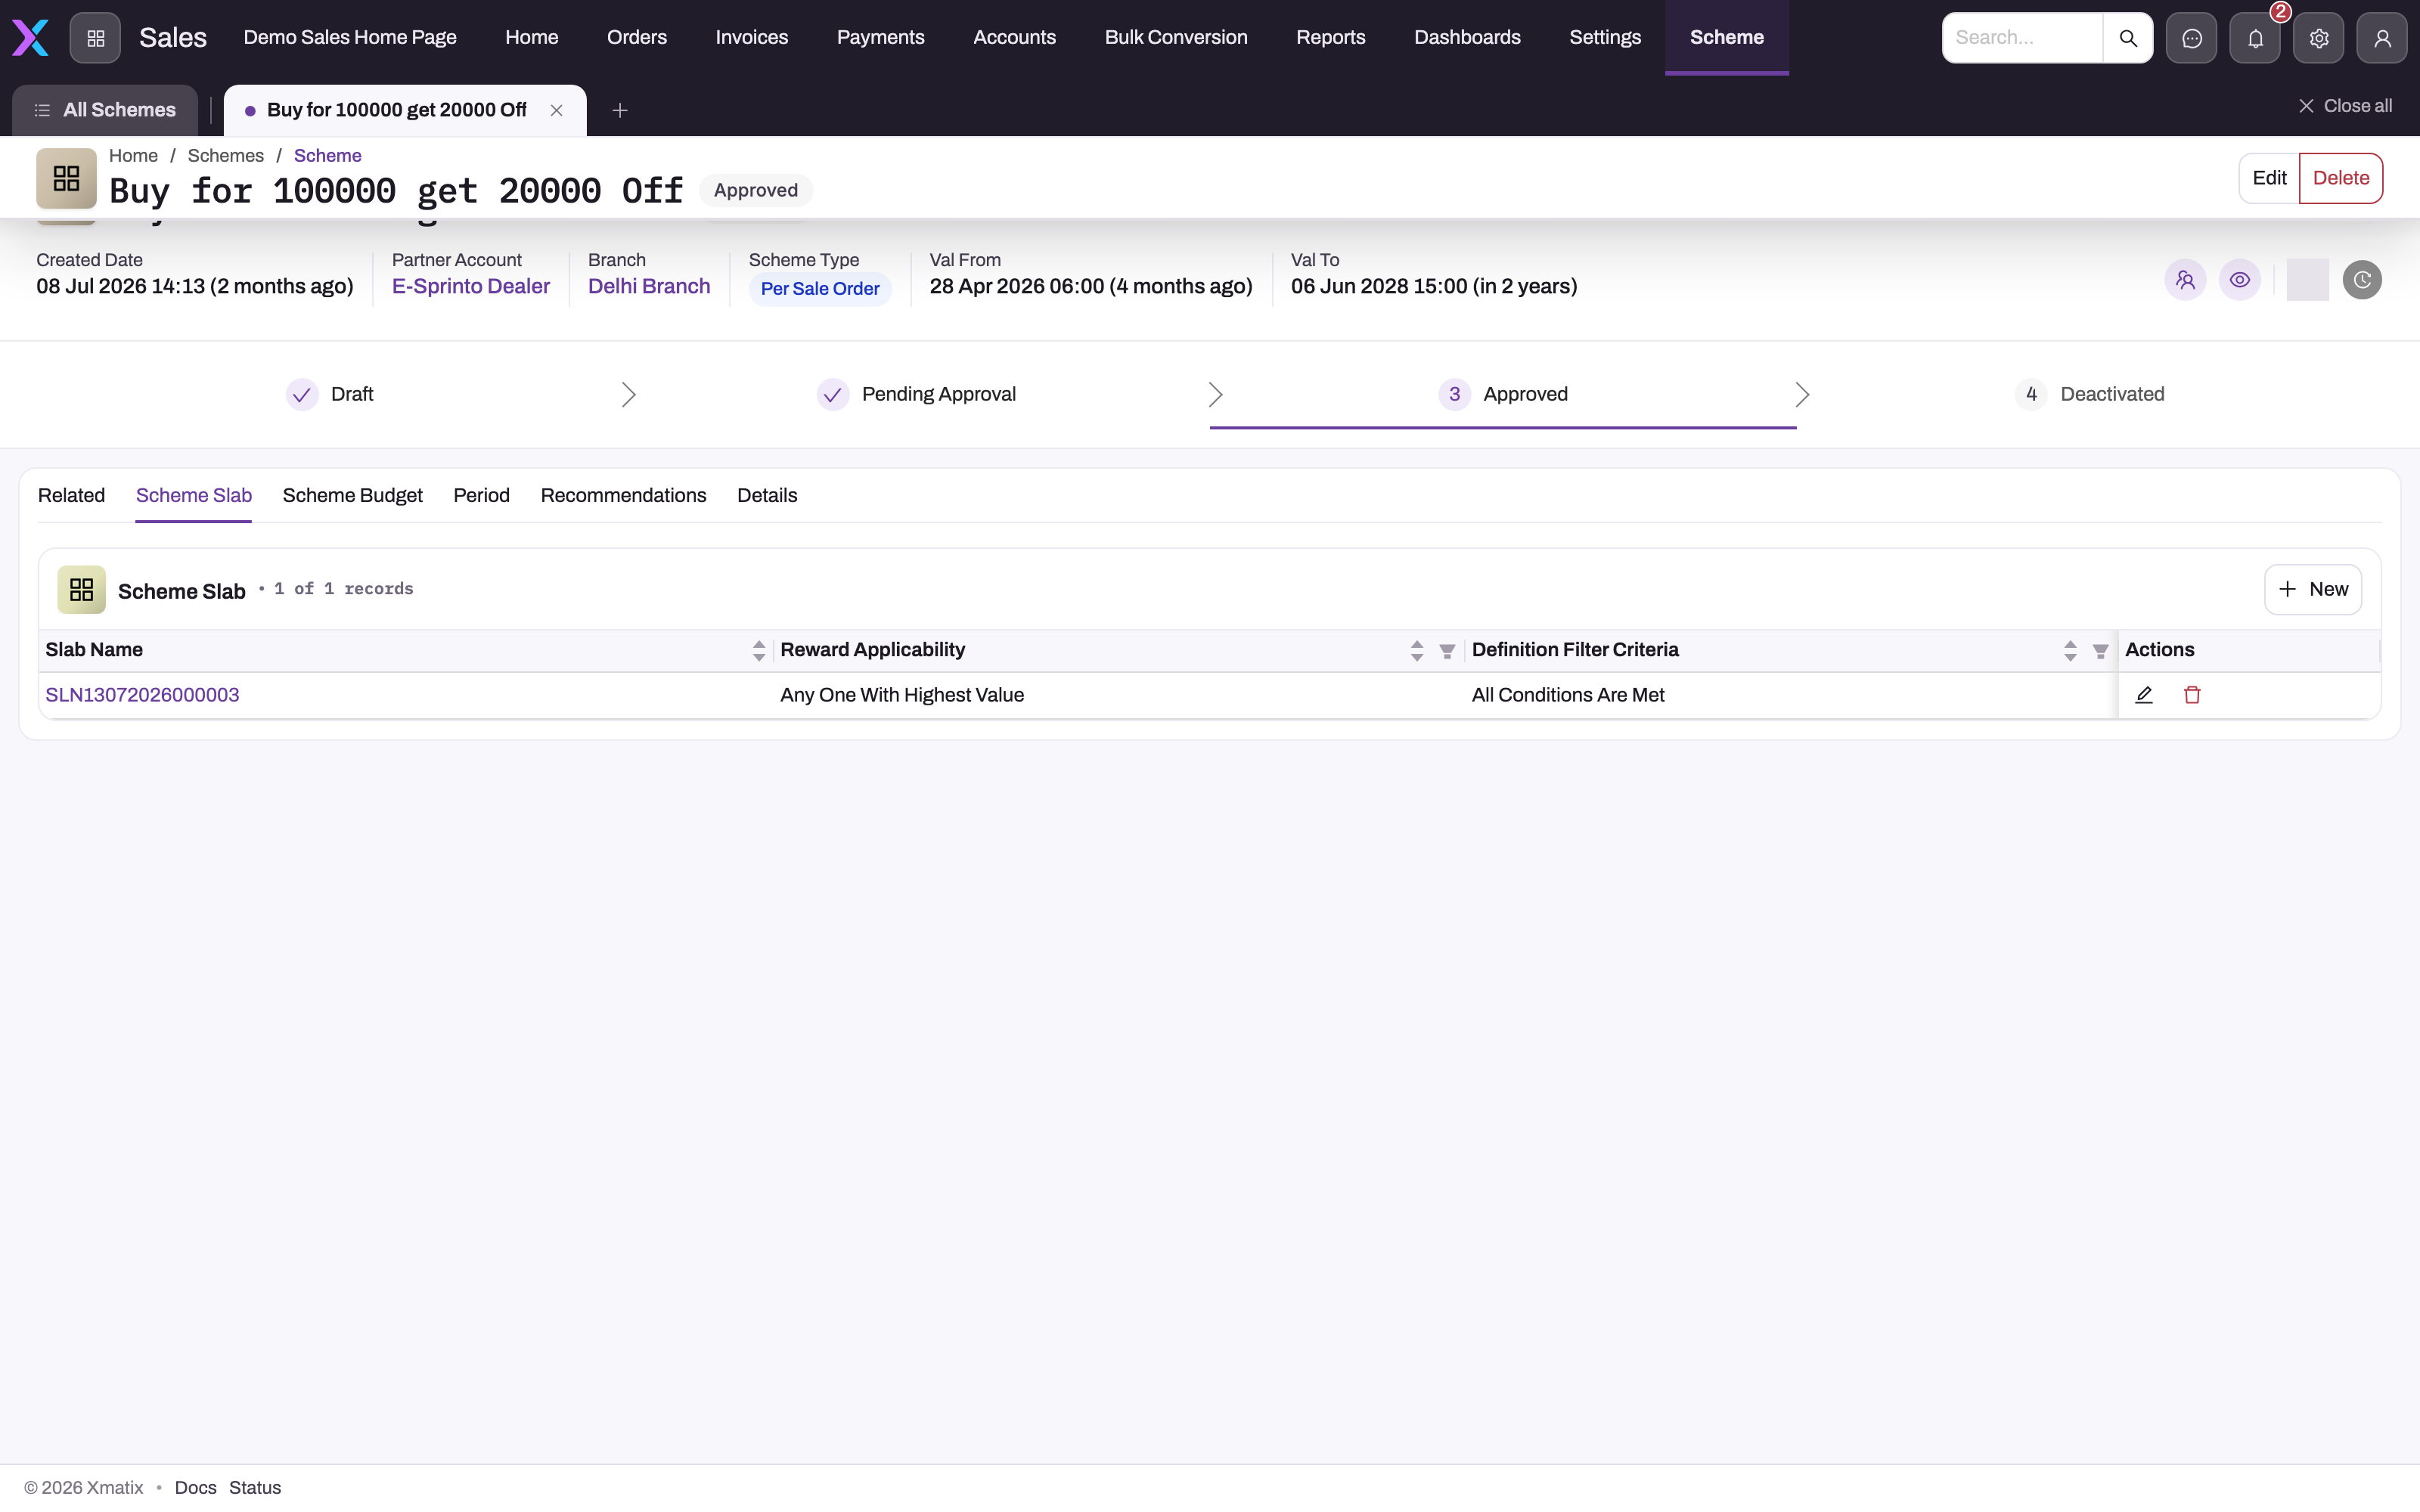Click All Conditions Are Met cell
2420x1512 pixels.
click(1568, 695)
